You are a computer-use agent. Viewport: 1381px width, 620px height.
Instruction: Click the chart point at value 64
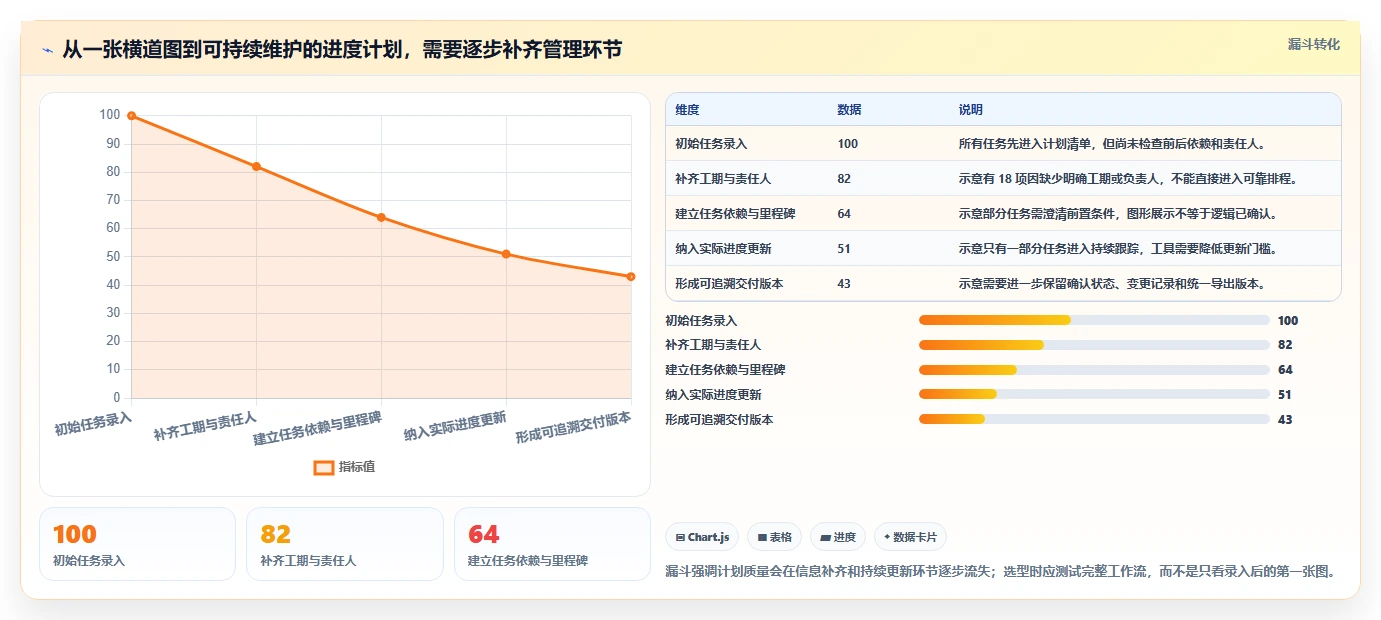pyautogui.click(x=381, y=217)
